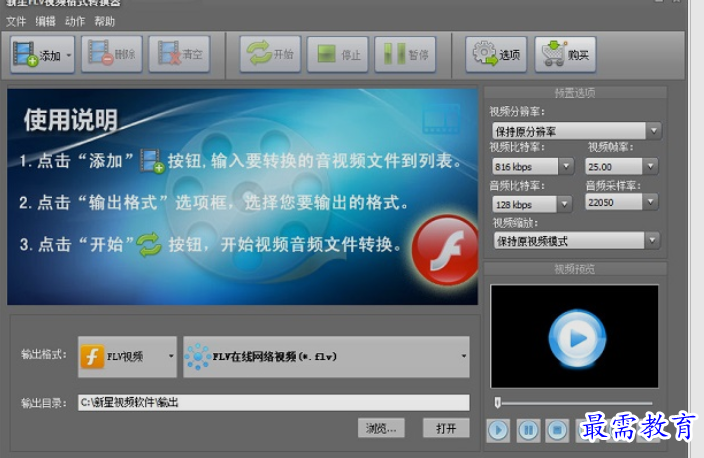The image size is (704, 458).
Task: Start conversion with the 开始 button
Action: tap(270, 55)
